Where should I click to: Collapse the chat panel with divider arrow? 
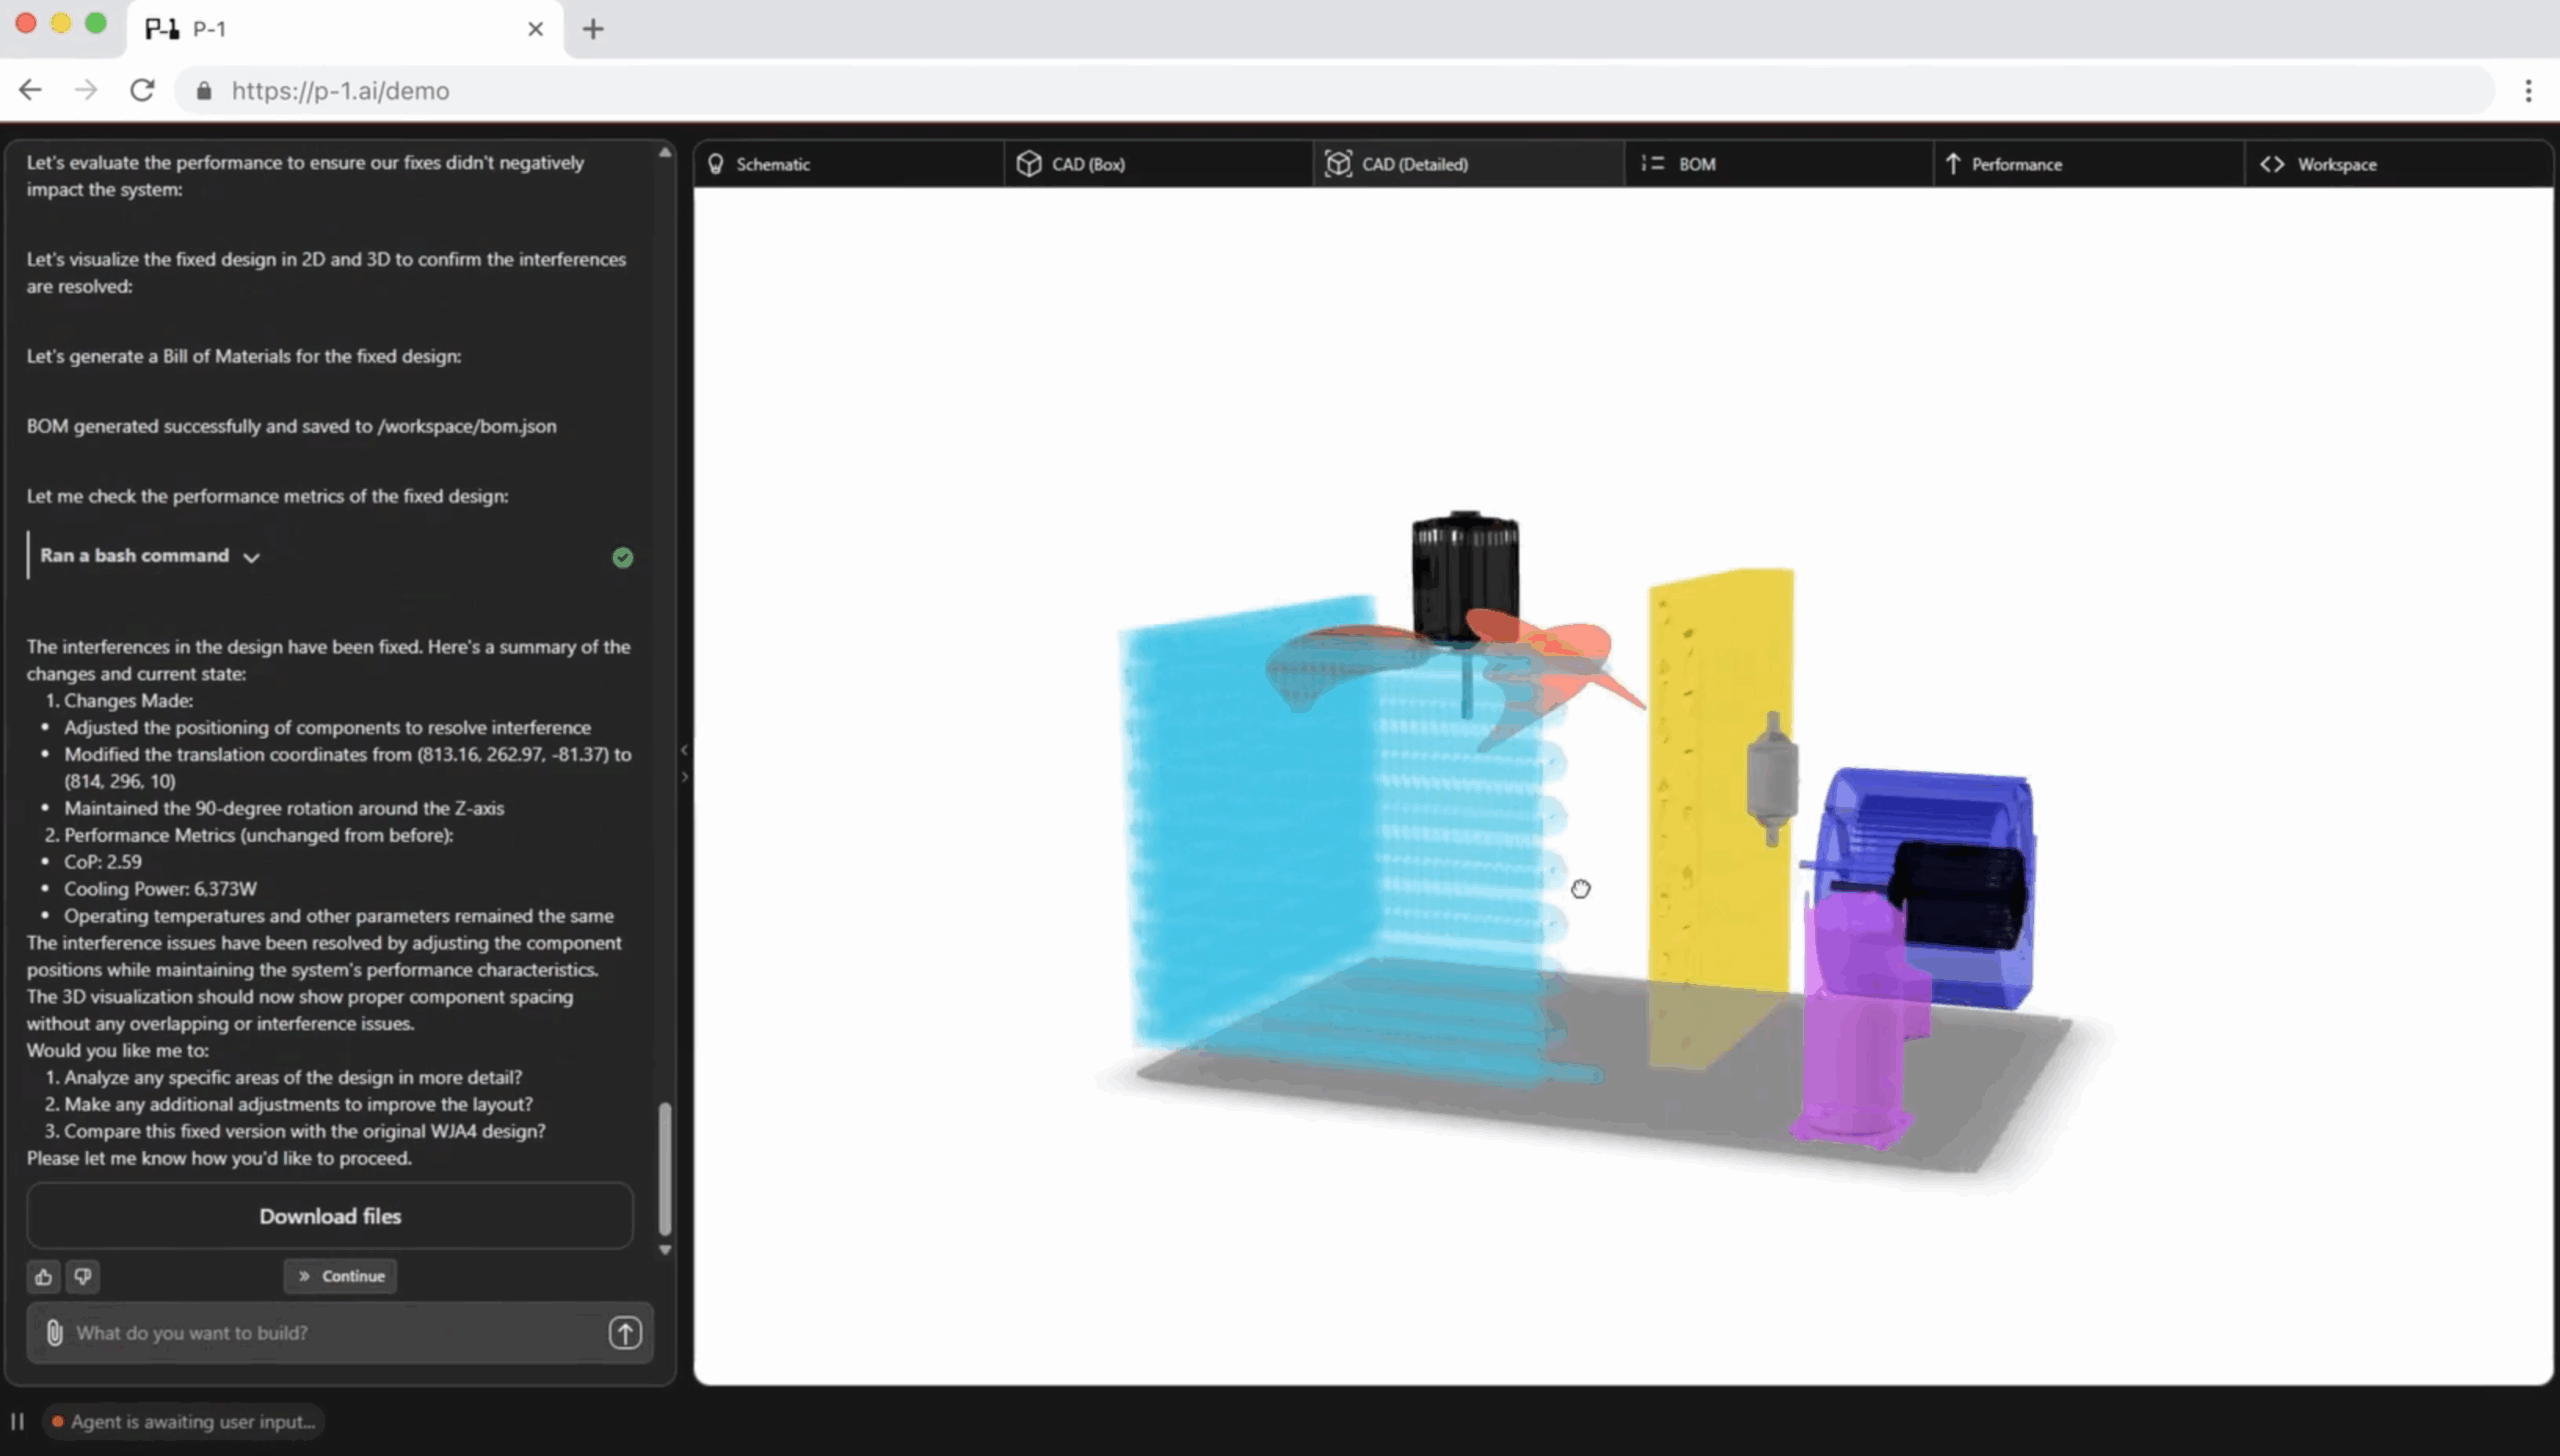click(685, 750)
